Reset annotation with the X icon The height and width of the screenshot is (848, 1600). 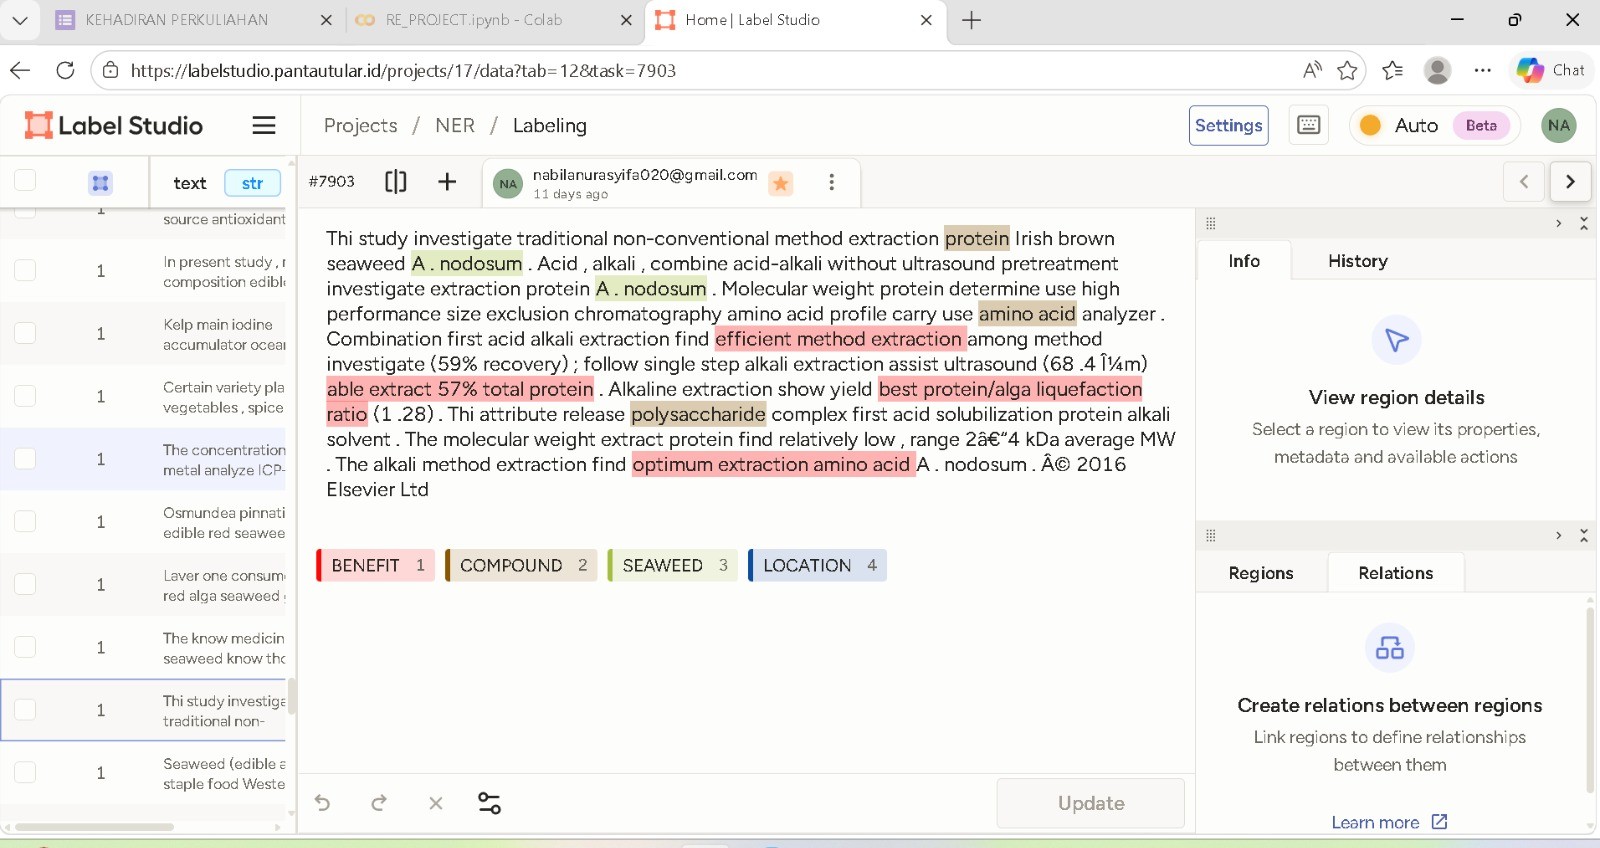pos(436,803)
